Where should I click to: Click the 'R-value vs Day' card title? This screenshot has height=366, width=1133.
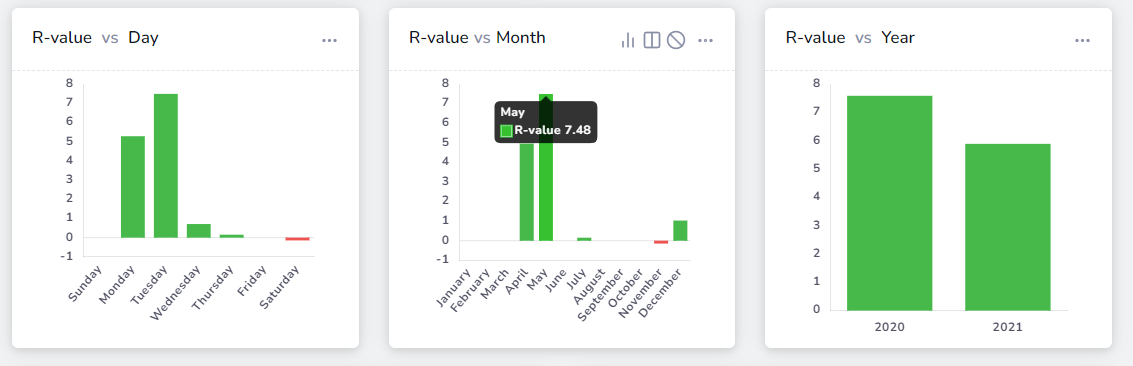pyautogui.click(x=95, y=38)
